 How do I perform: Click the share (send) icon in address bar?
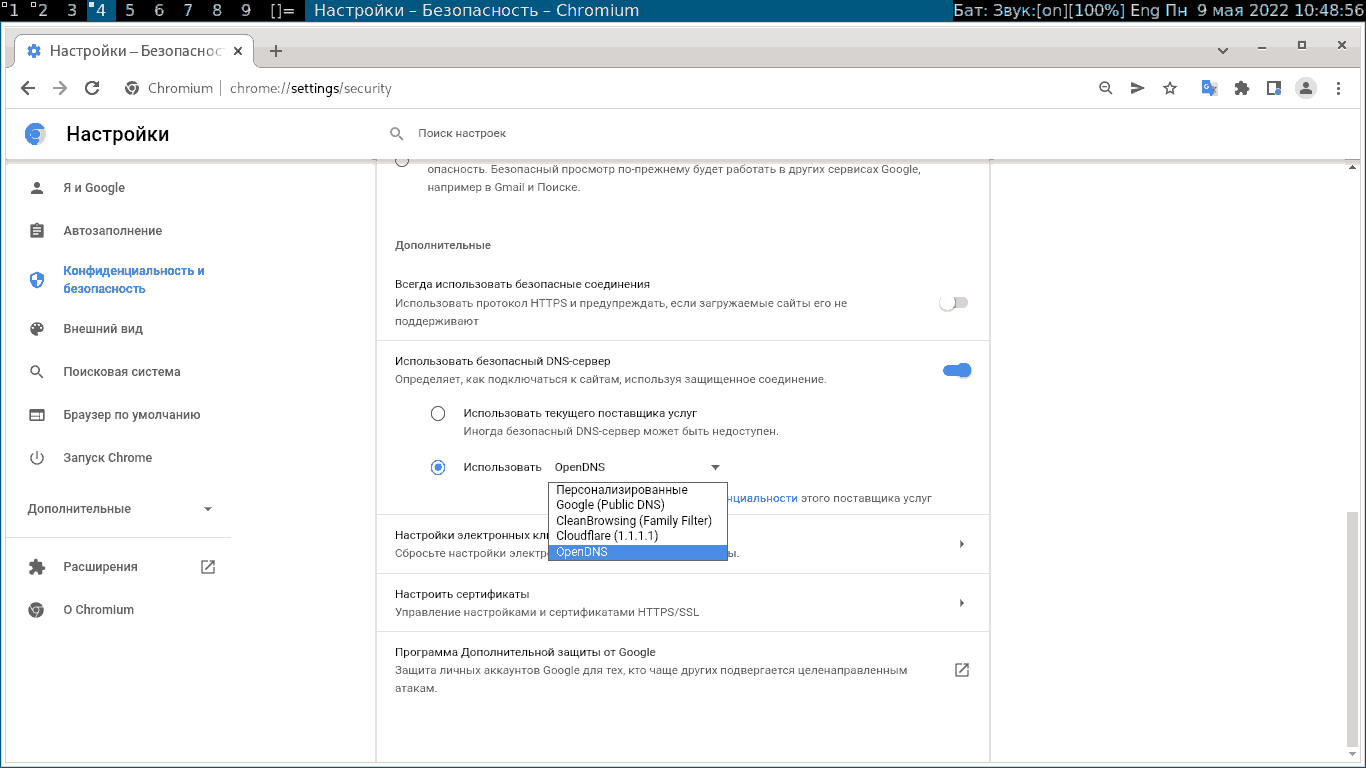coord(1137,88)
